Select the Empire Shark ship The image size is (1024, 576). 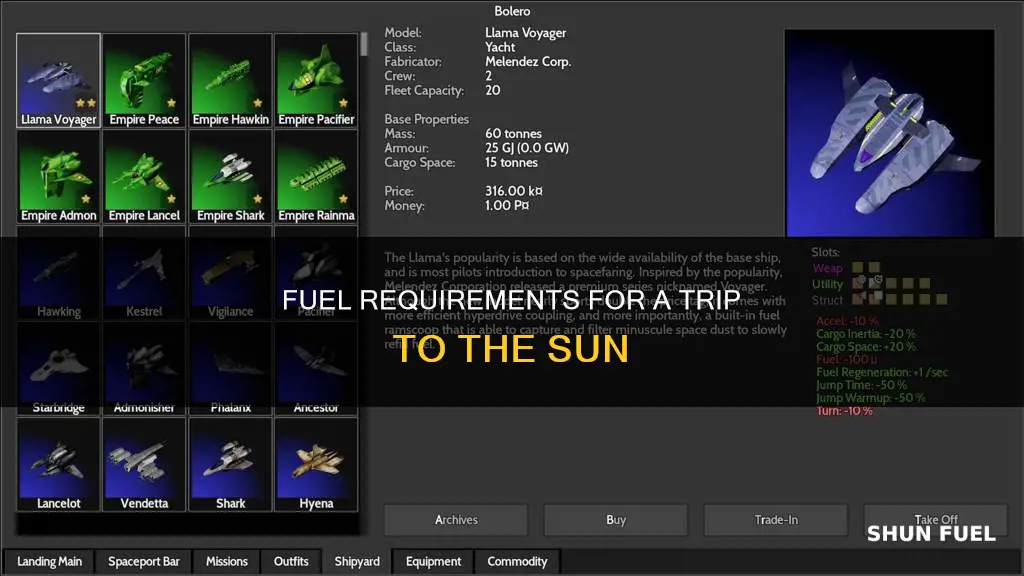coord(231,176)
